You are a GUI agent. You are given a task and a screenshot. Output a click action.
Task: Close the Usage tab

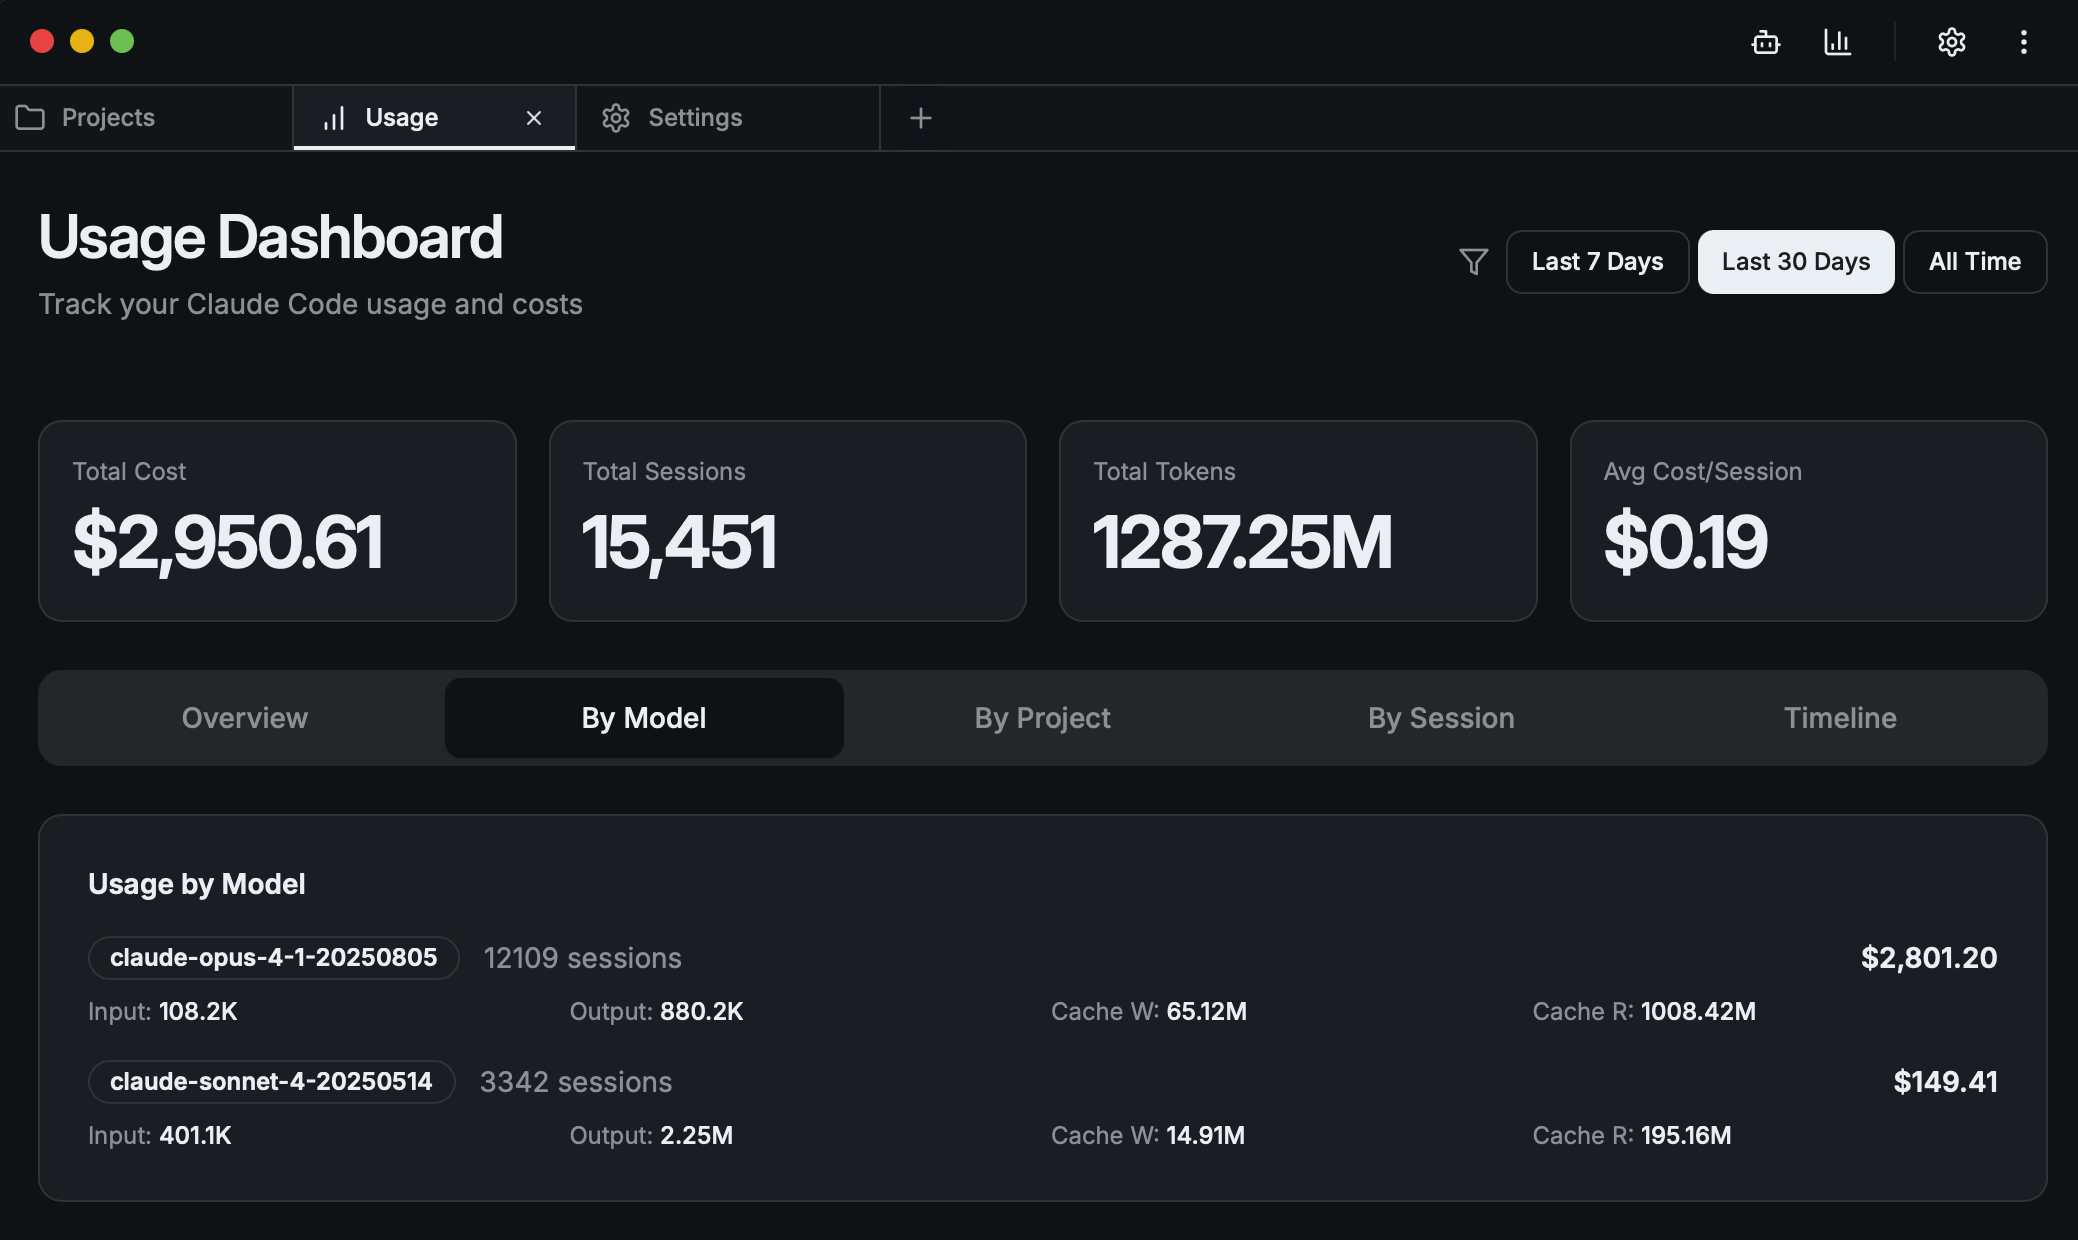tap(534, 117)
